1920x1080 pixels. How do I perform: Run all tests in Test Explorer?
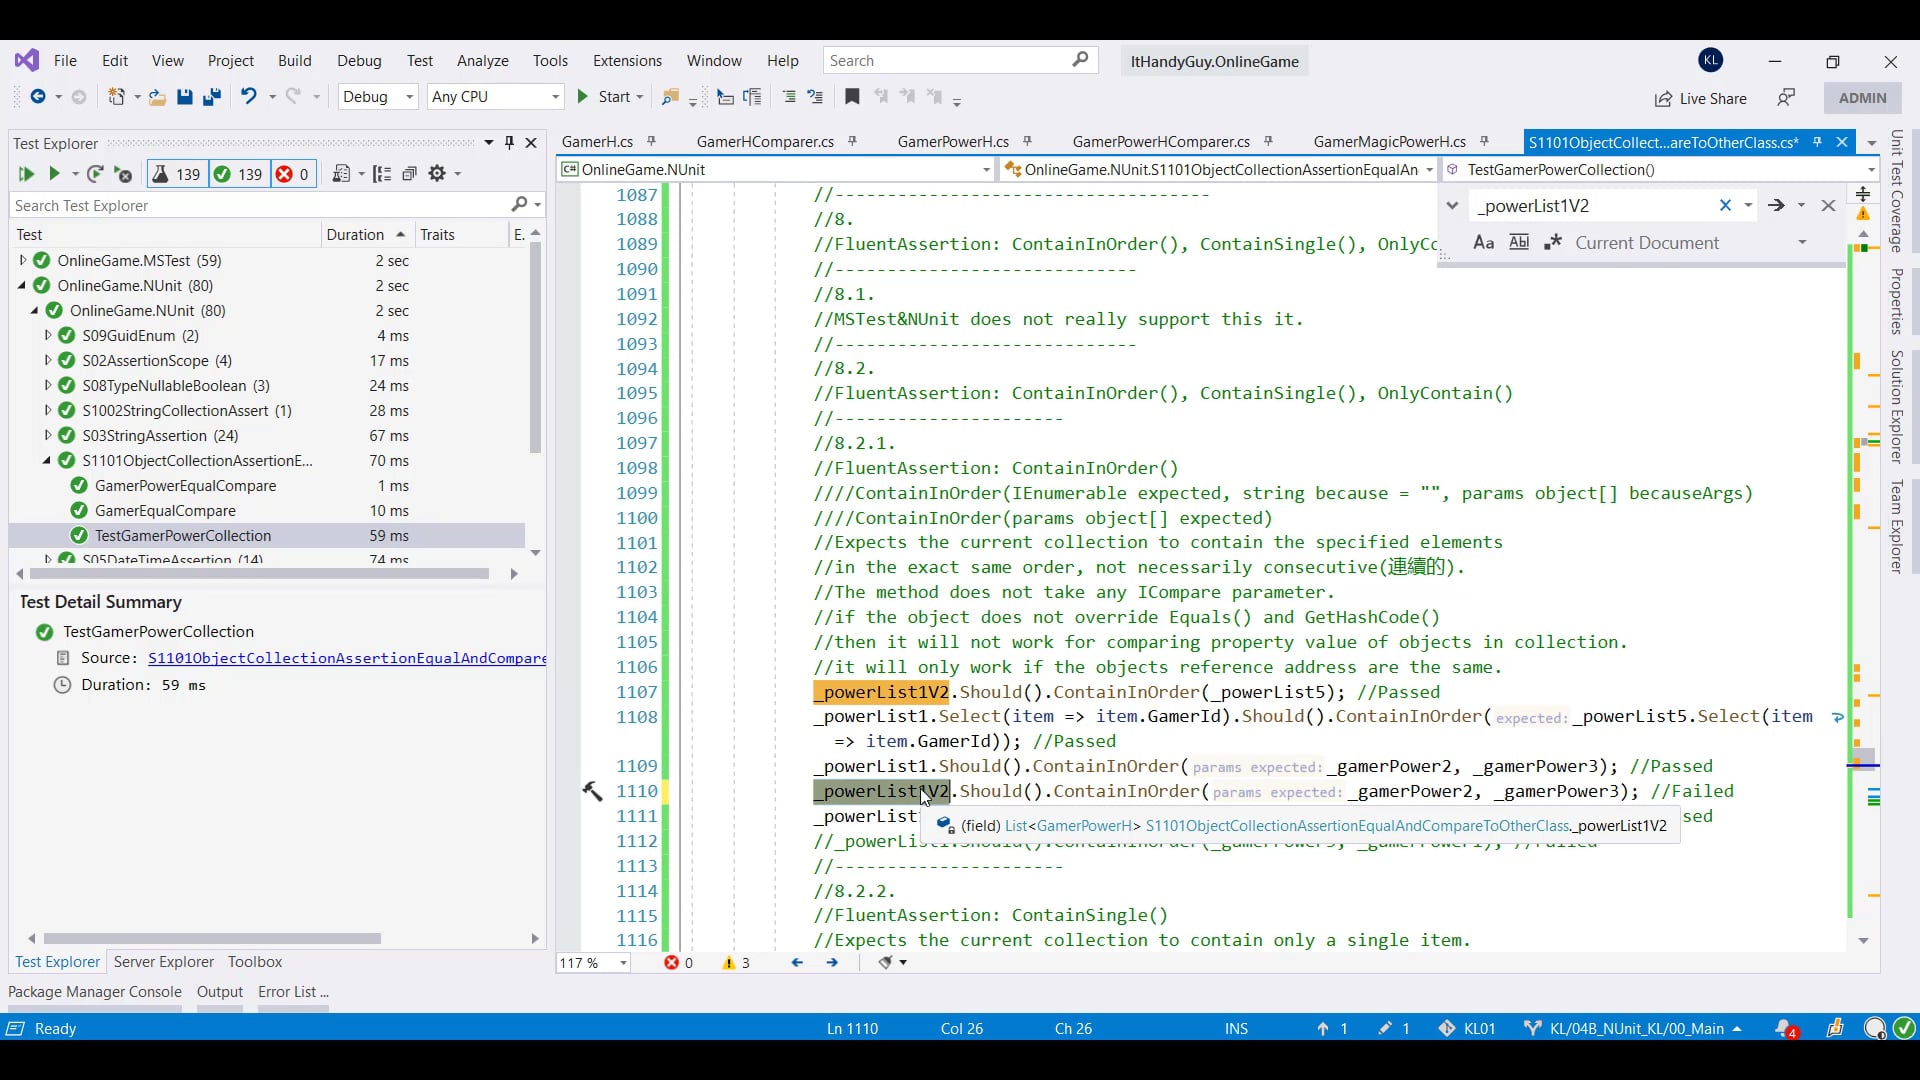point(26,174)
